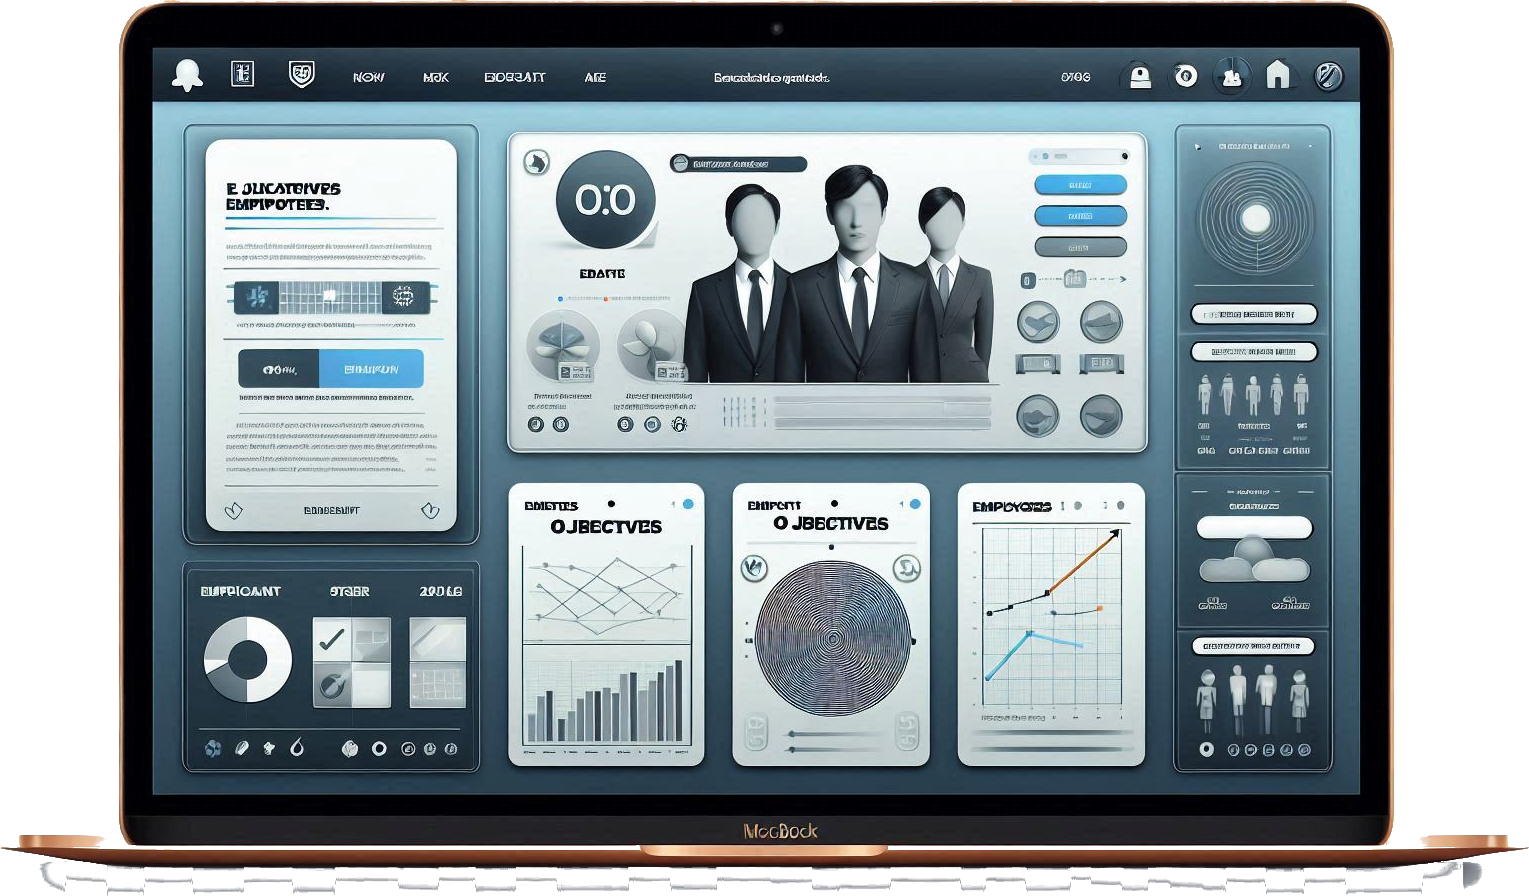The height and width of the screenshot is (896, 1529).
Task: Open the dropdown bar above the people
Action: click(x=738, y=163)
